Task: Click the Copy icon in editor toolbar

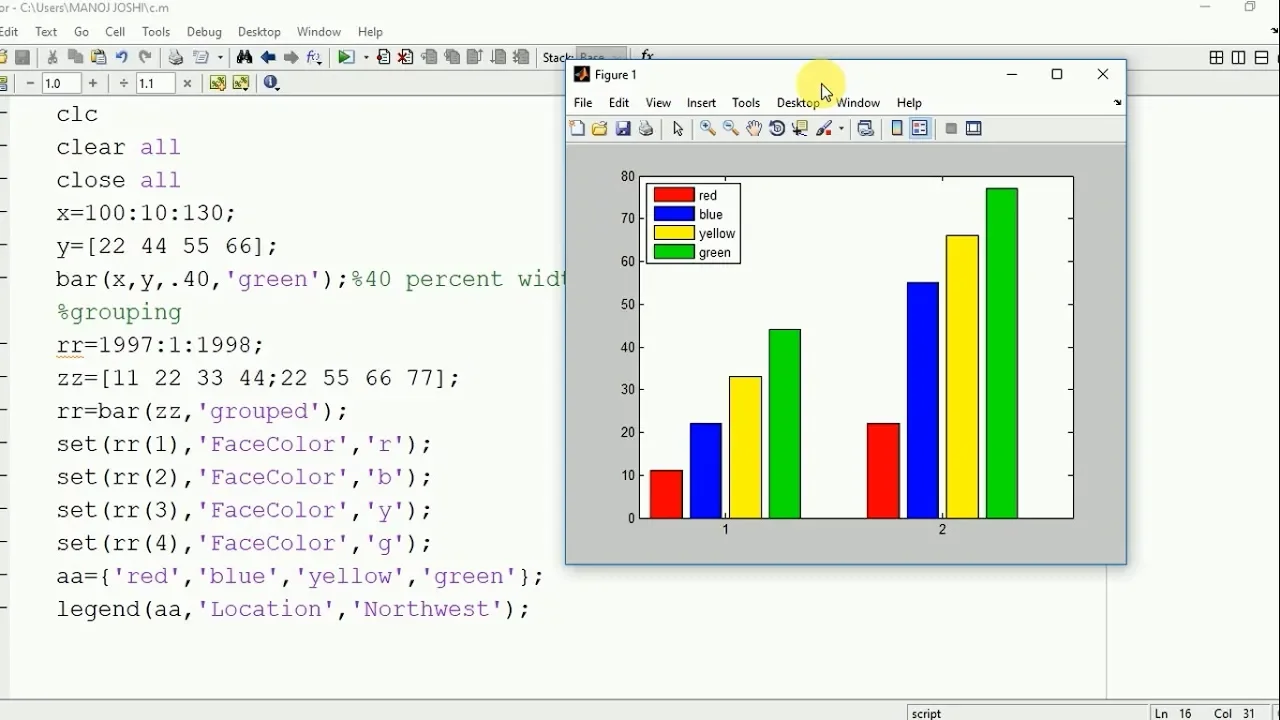Action: pyautogui.click(x=75, y=58)
